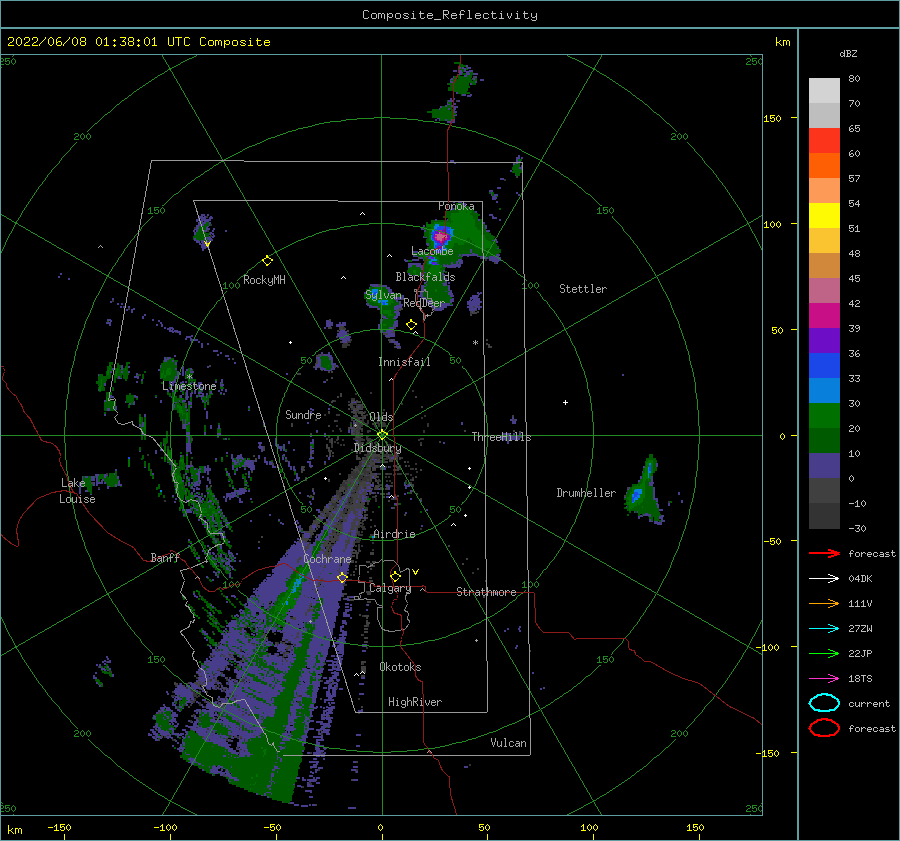Select the 33 dBZ blue color swatch
Viewport: 900px width, 841px height.
(x=824, y=365)
